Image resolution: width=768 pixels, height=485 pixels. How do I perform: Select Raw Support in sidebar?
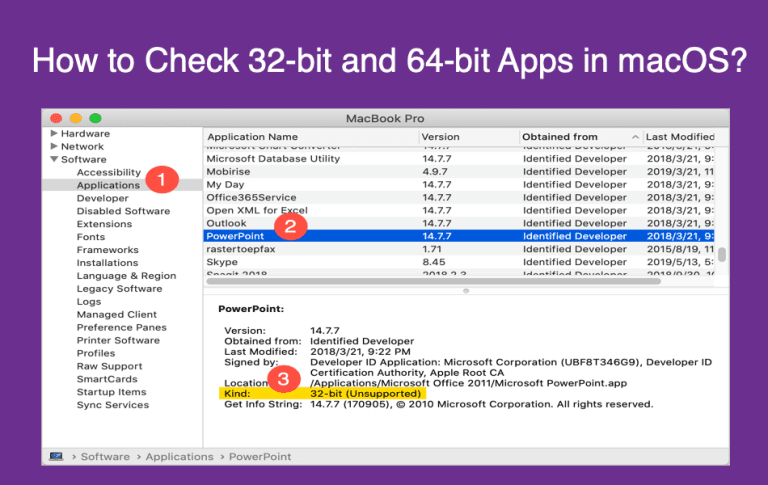click(109, 366)
